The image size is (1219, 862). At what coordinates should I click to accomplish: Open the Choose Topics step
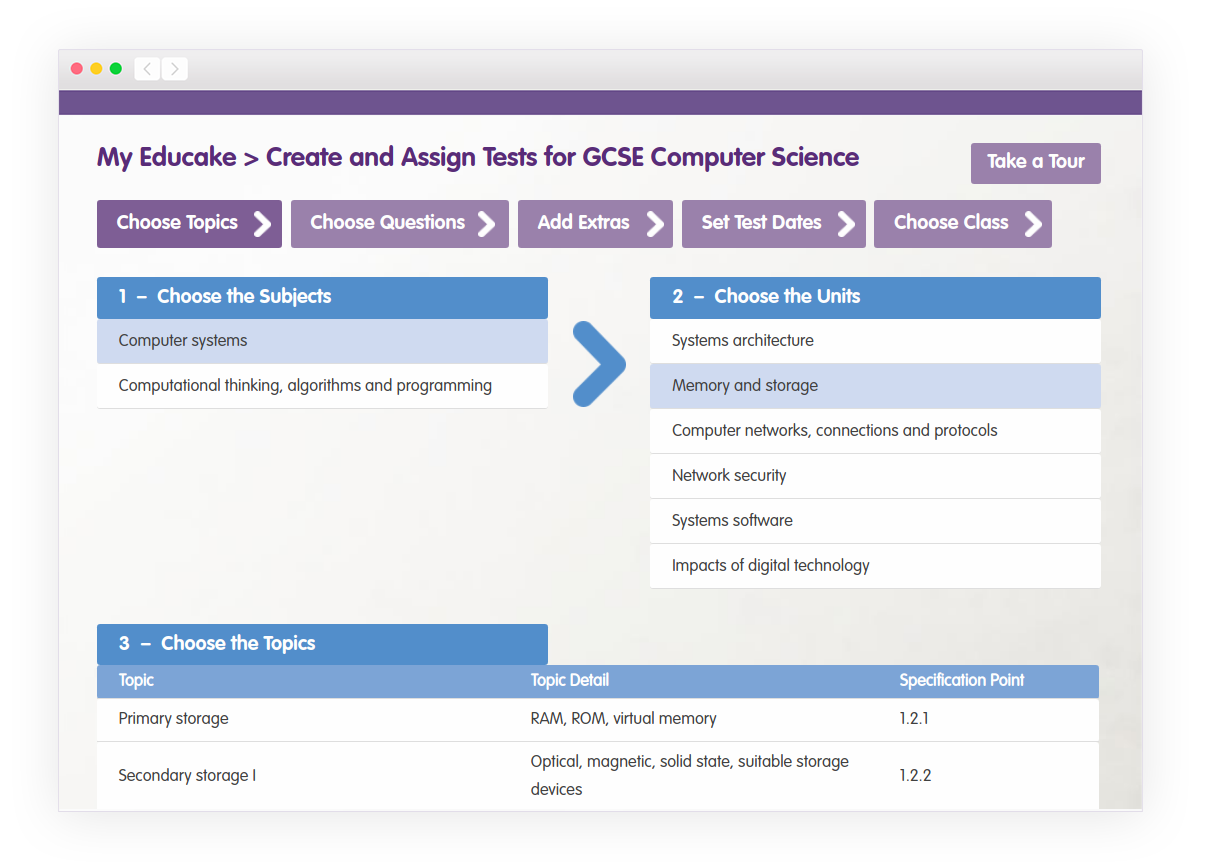189,224
